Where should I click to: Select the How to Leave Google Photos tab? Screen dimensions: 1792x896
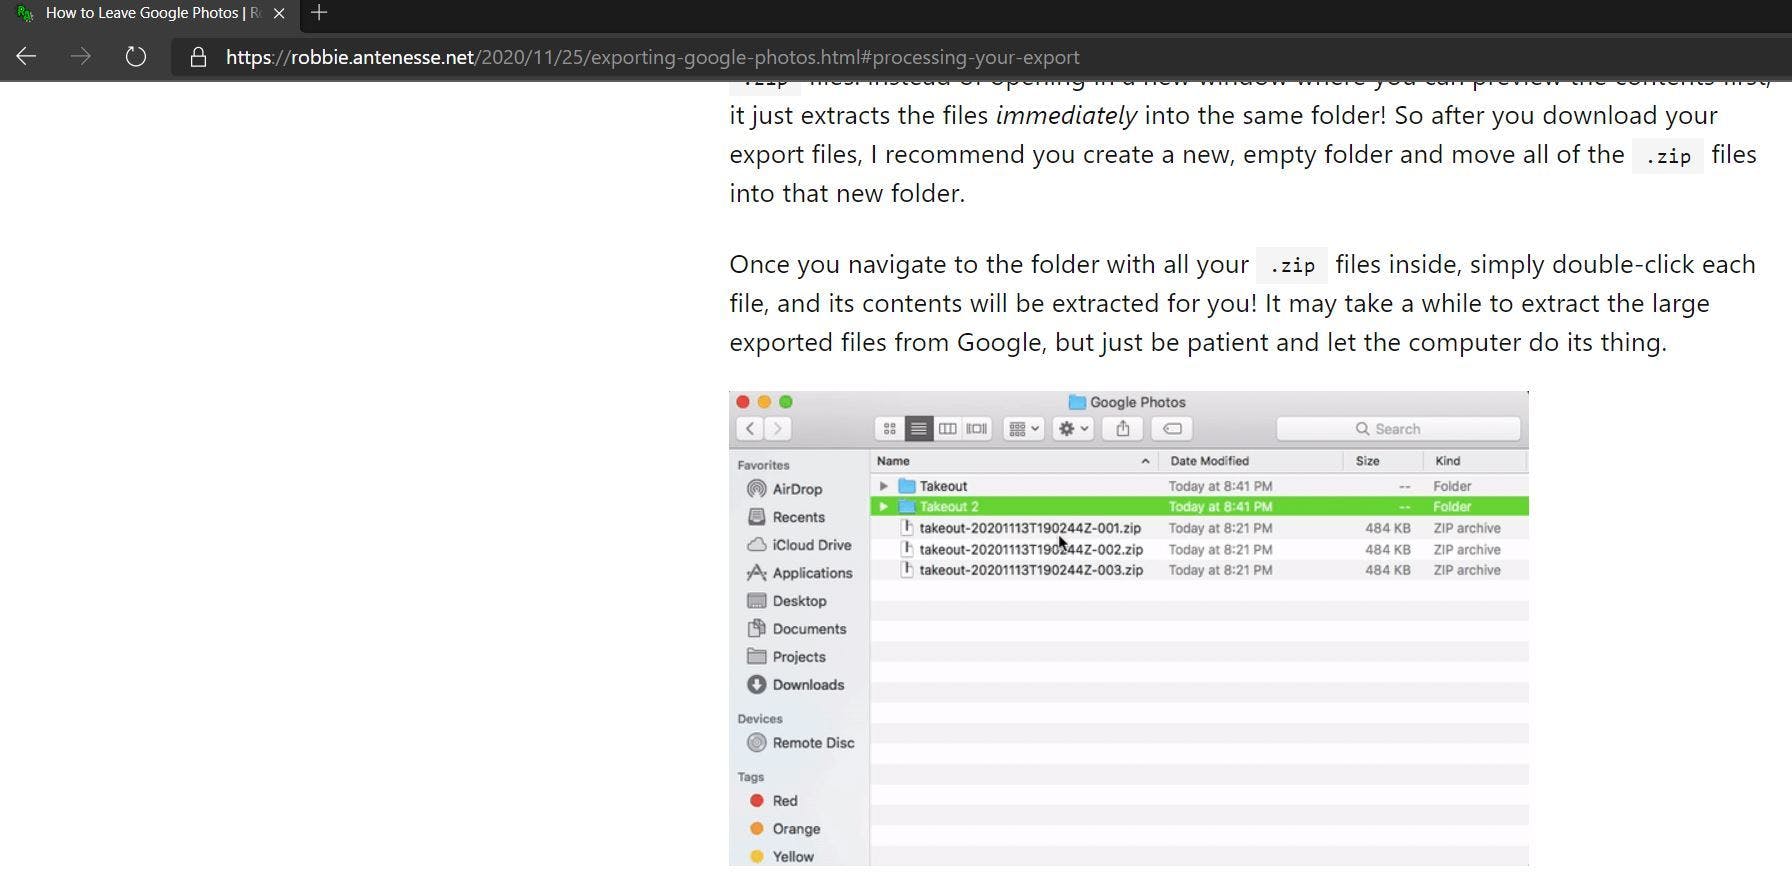tap(150, 13)
